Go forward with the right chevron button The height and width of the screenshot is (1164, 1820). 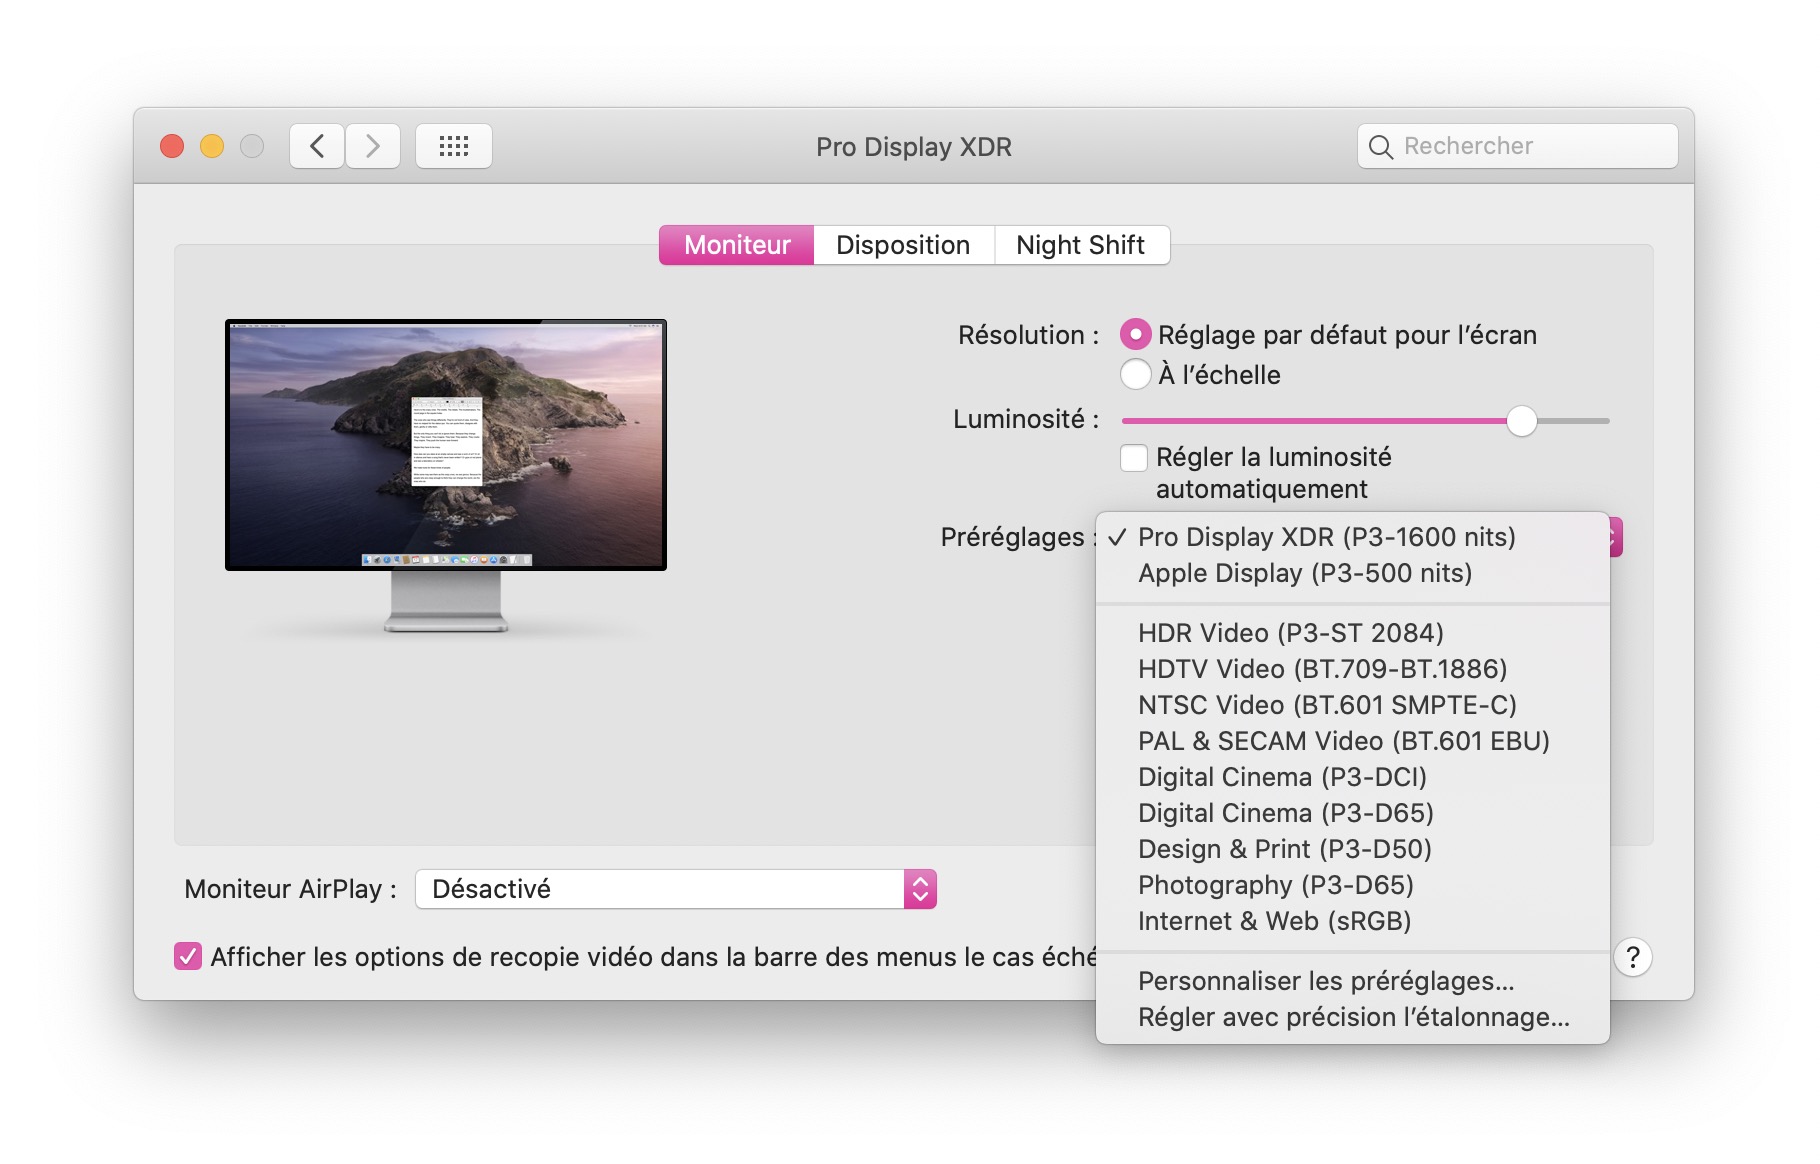(x=373, y=146)
